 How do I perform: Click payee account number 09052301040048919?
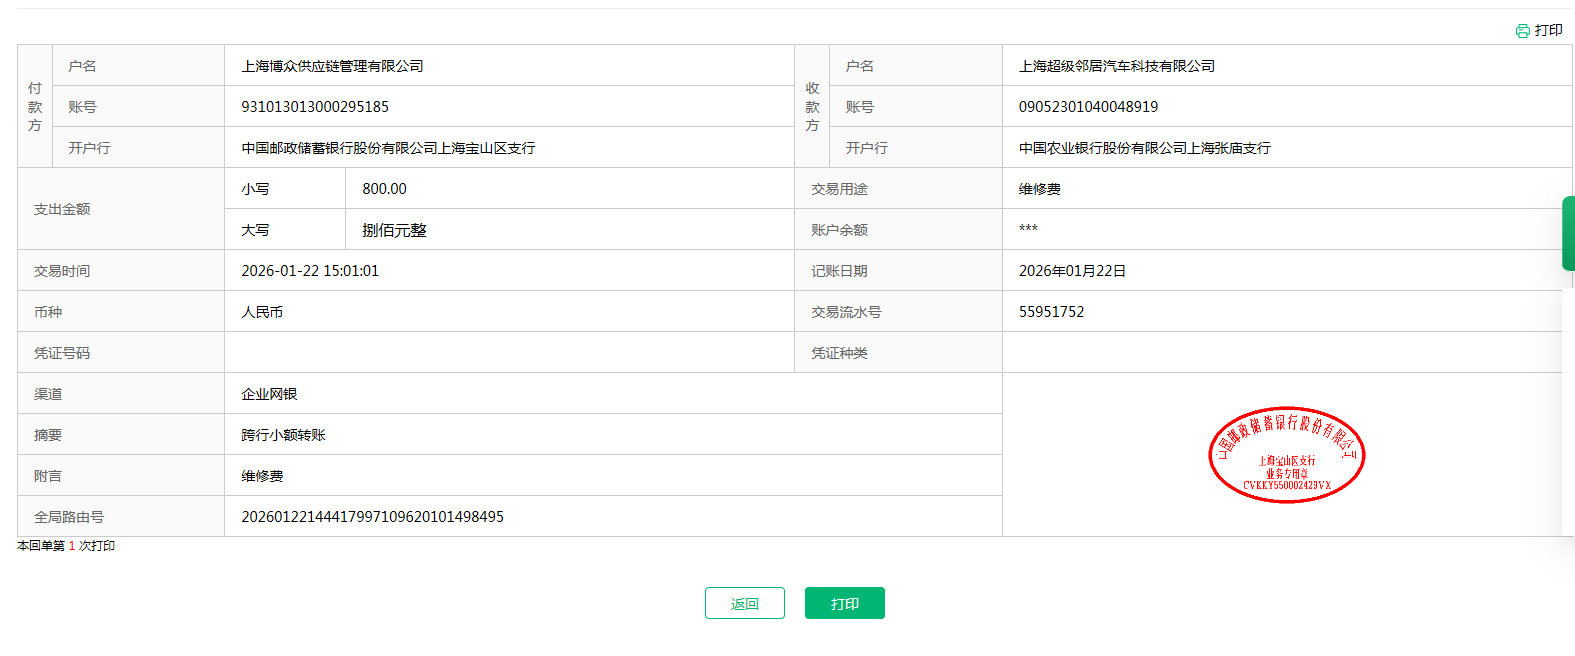(x=1088, y=107)
